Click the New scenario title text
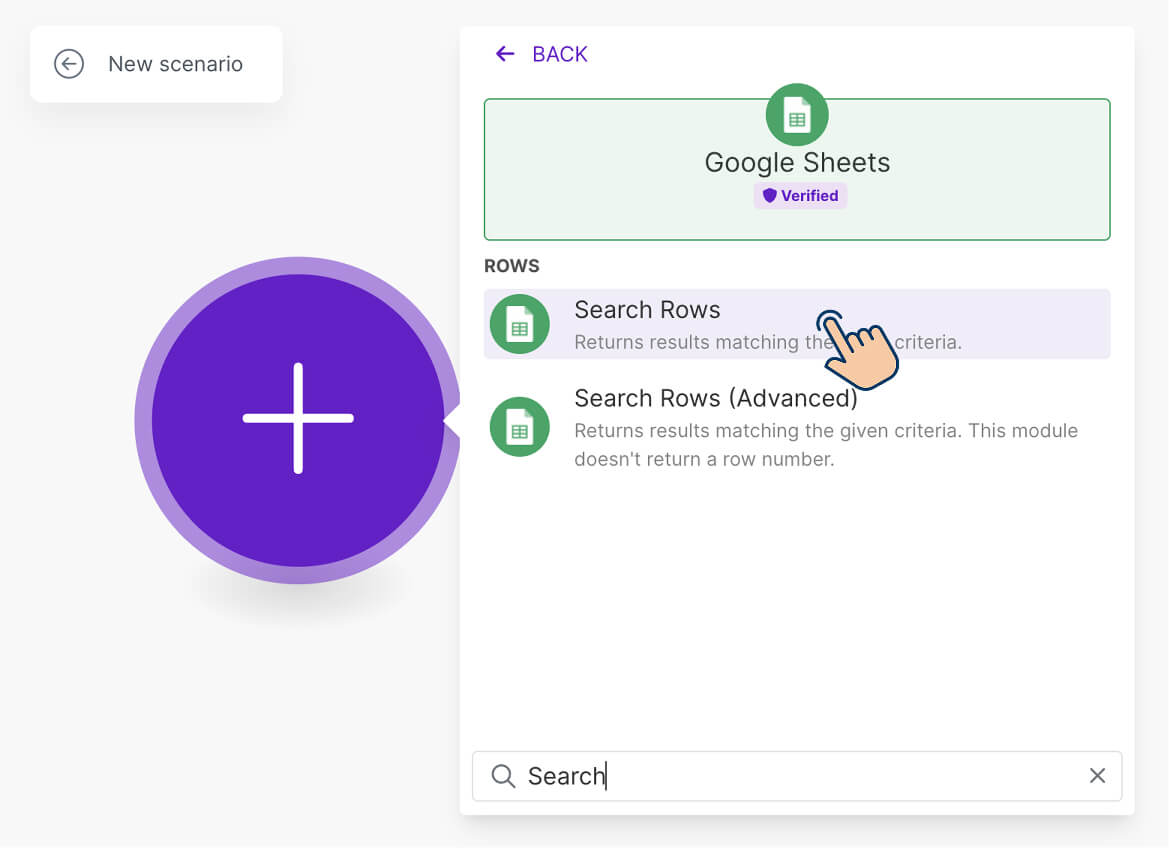The width and height of the screenshot is (1169, 848). pyautogui.click(x=175, y=64)
